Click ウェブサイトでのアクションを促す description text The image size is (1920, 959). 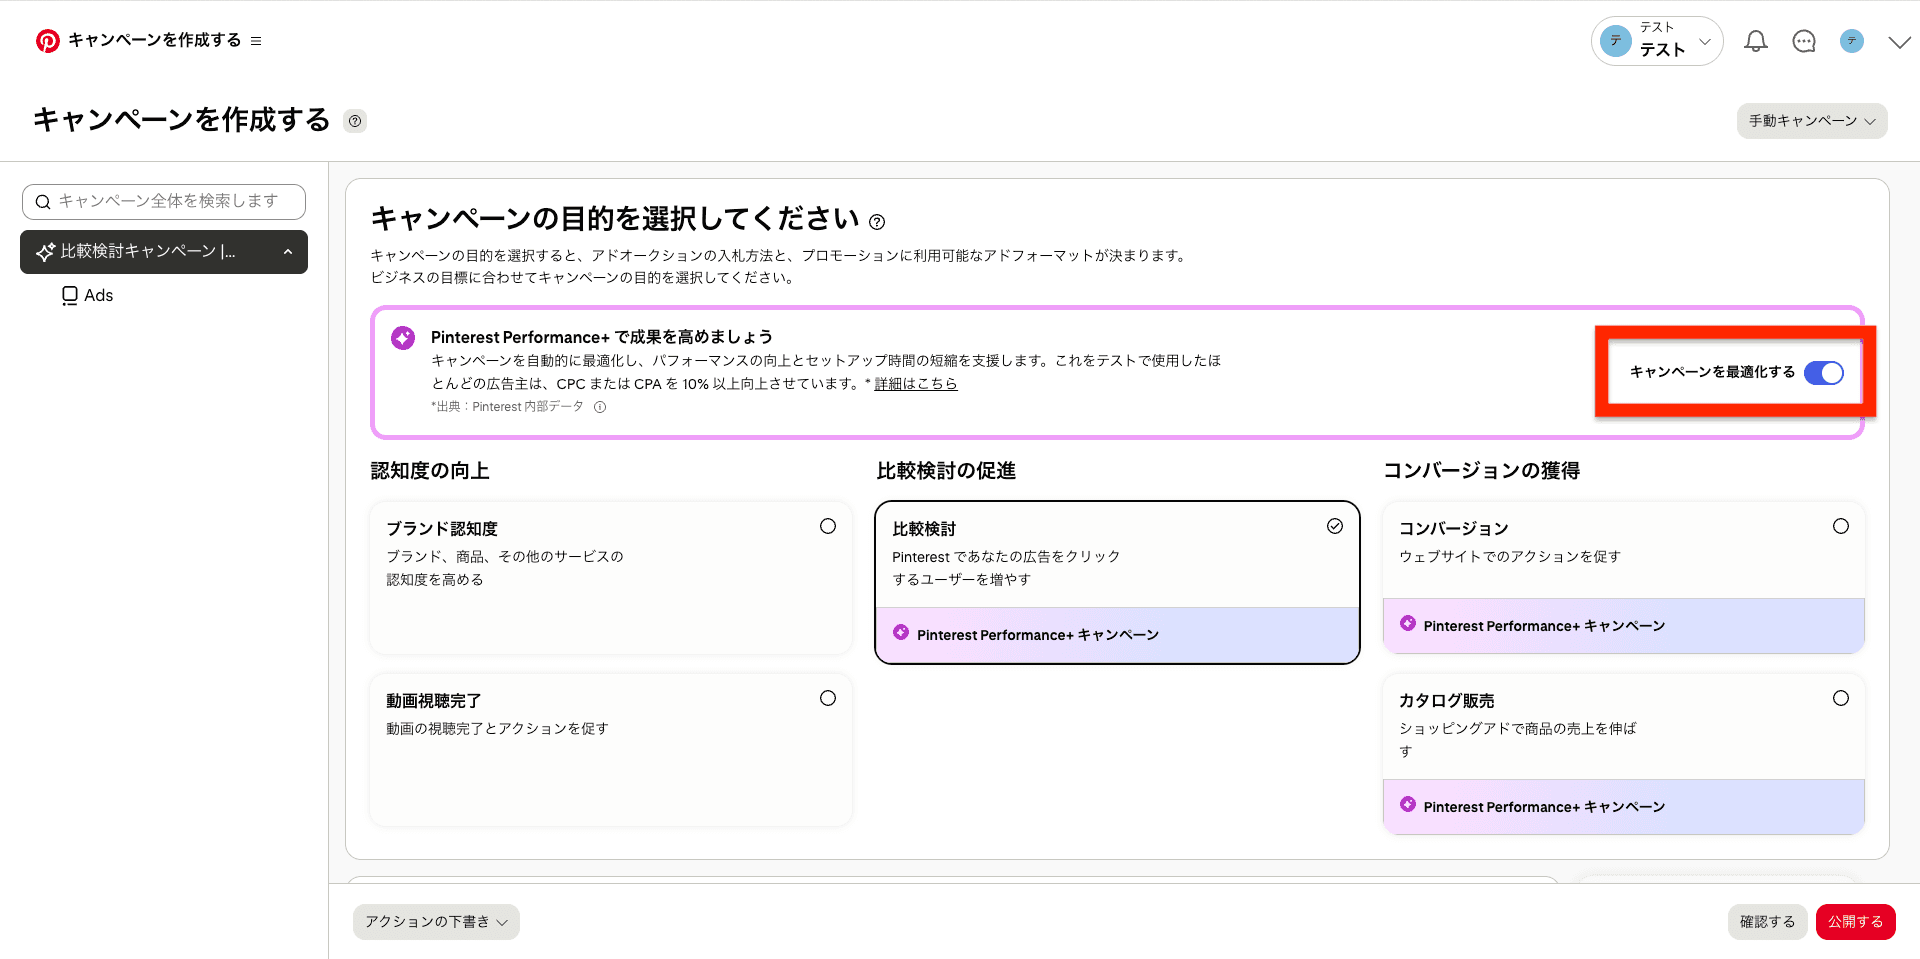(x=1510, y=557)
